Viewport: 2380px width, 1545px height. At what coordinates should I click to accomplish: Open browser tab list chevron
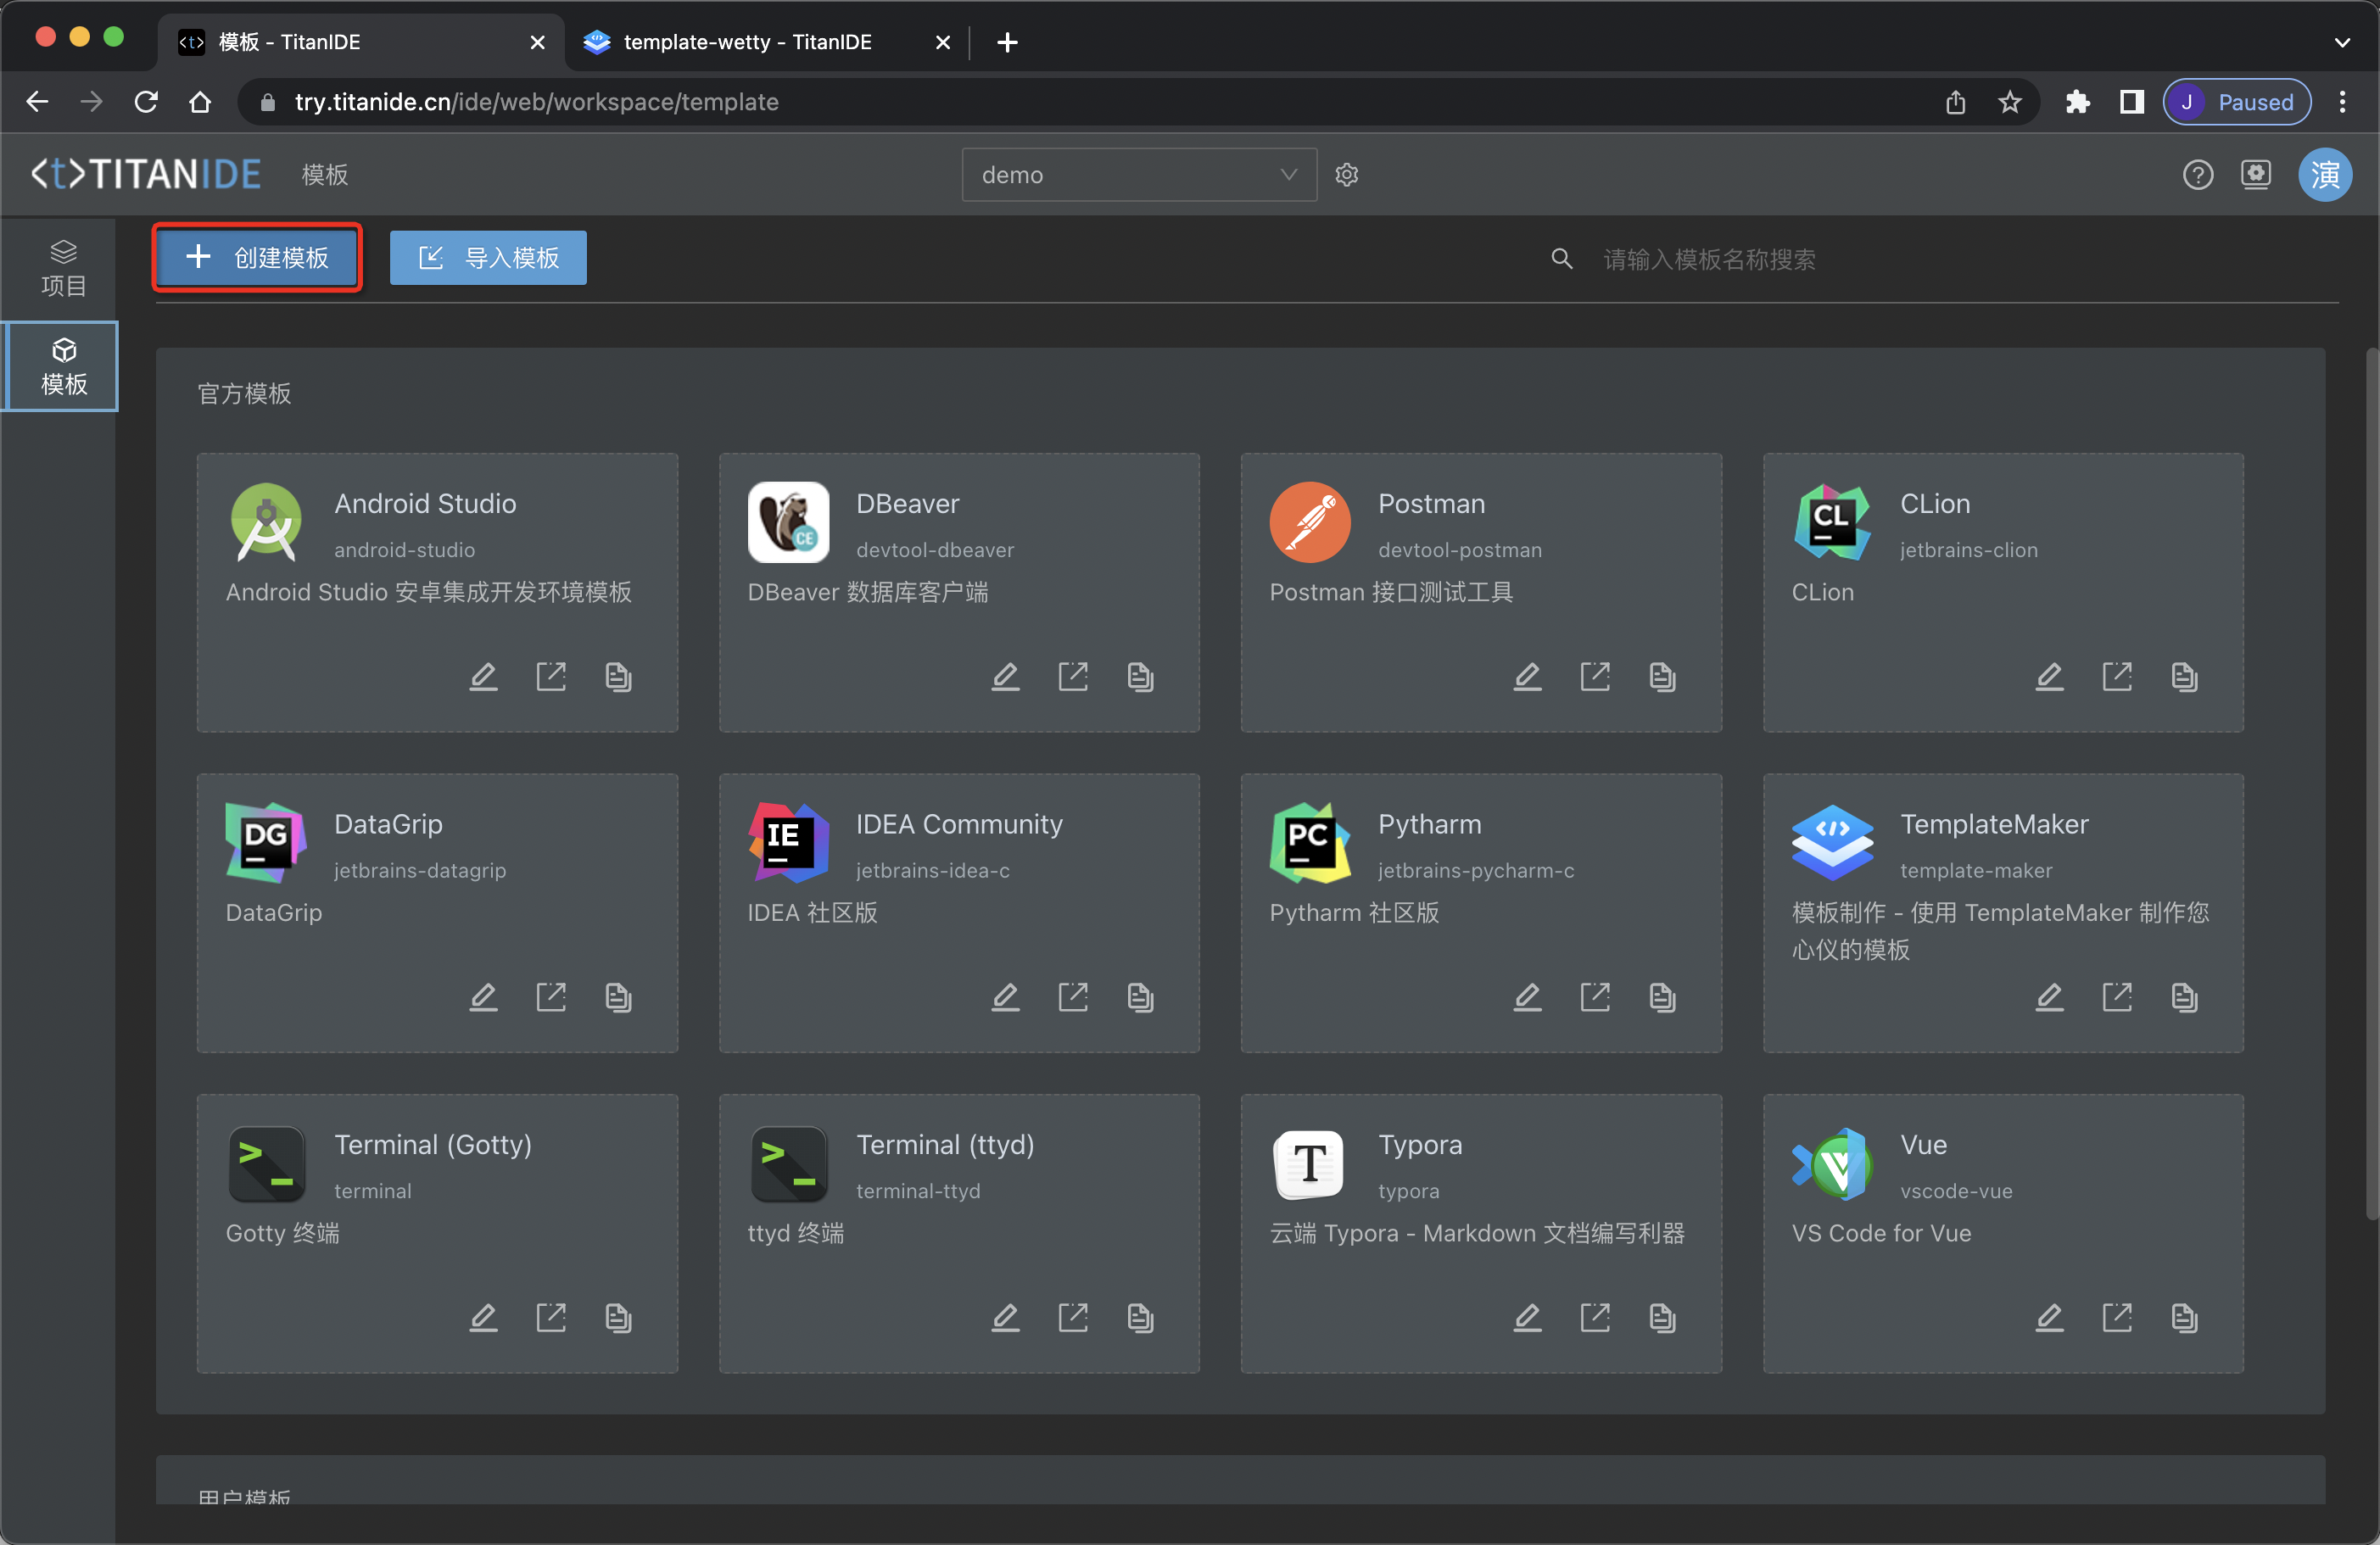click(x=2341, y=42)
